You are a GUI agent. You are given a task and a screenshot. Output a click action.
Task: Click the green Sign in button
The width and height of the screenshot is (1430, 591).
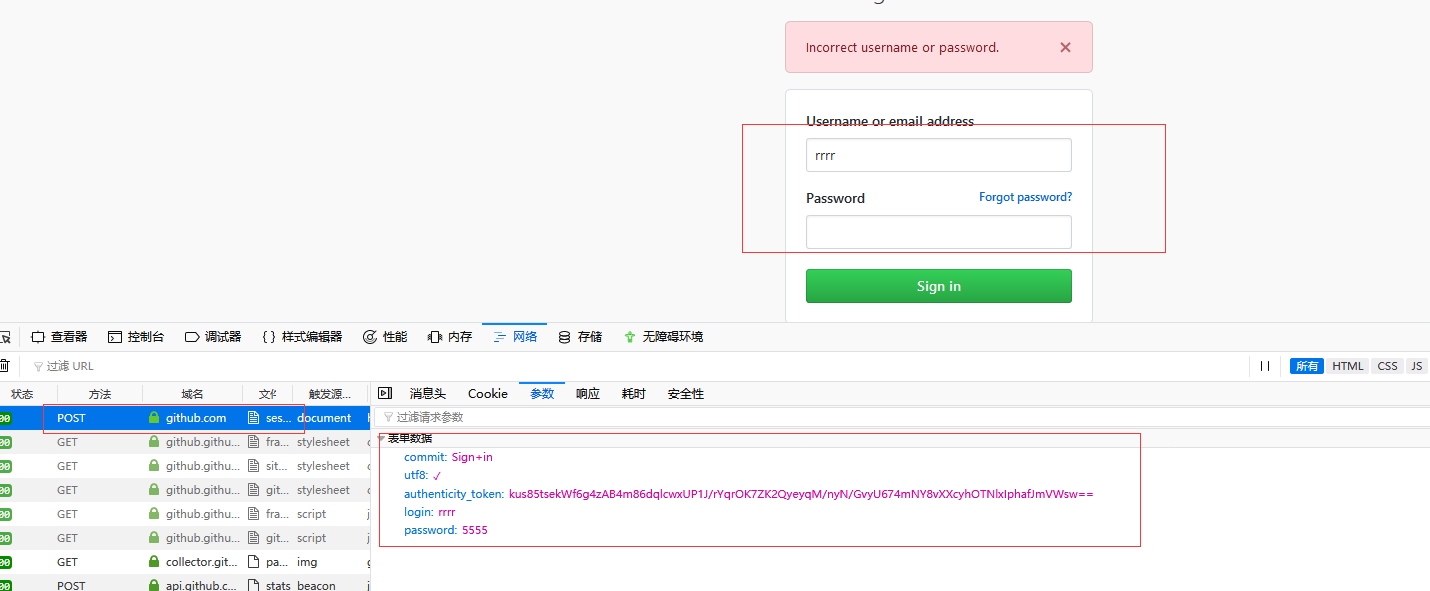(938, 286)
